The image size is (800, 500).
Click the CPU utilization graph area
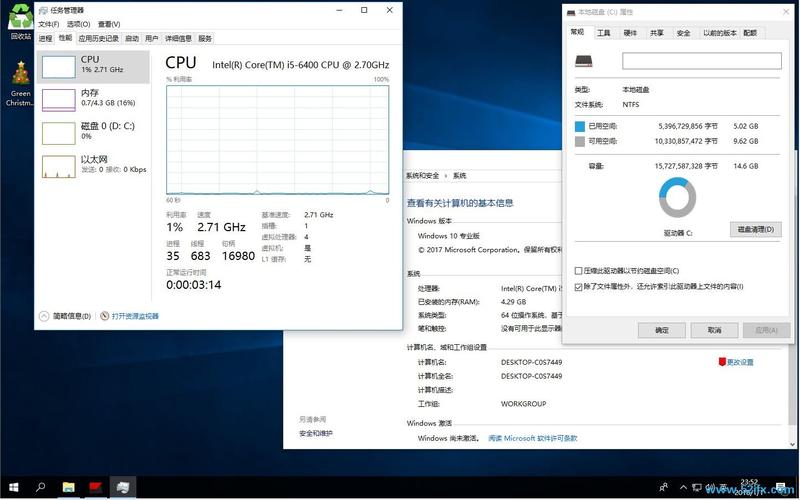pyautogui.click(x=278, y=140)
